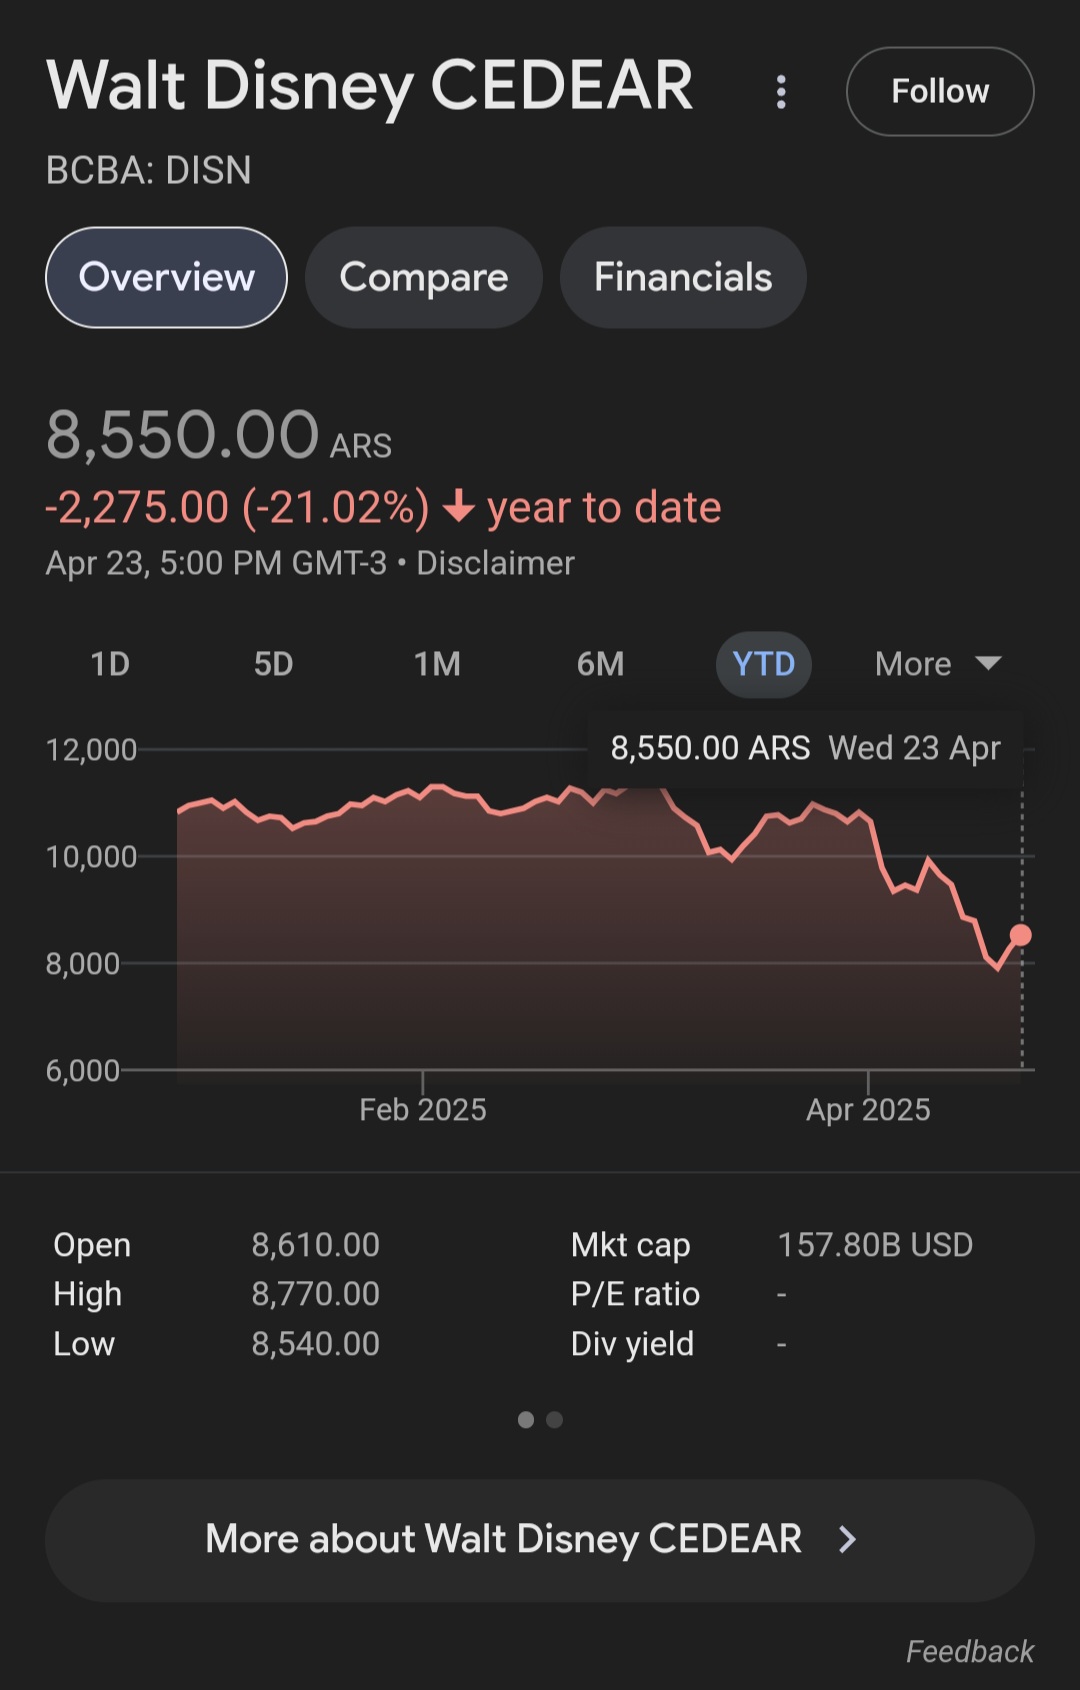Image resolution: width=1080 pixels, height=1690 pixels.
Task: Click the High value 8,770.00
Action: pyautogui.click(x=315, y=1294)
